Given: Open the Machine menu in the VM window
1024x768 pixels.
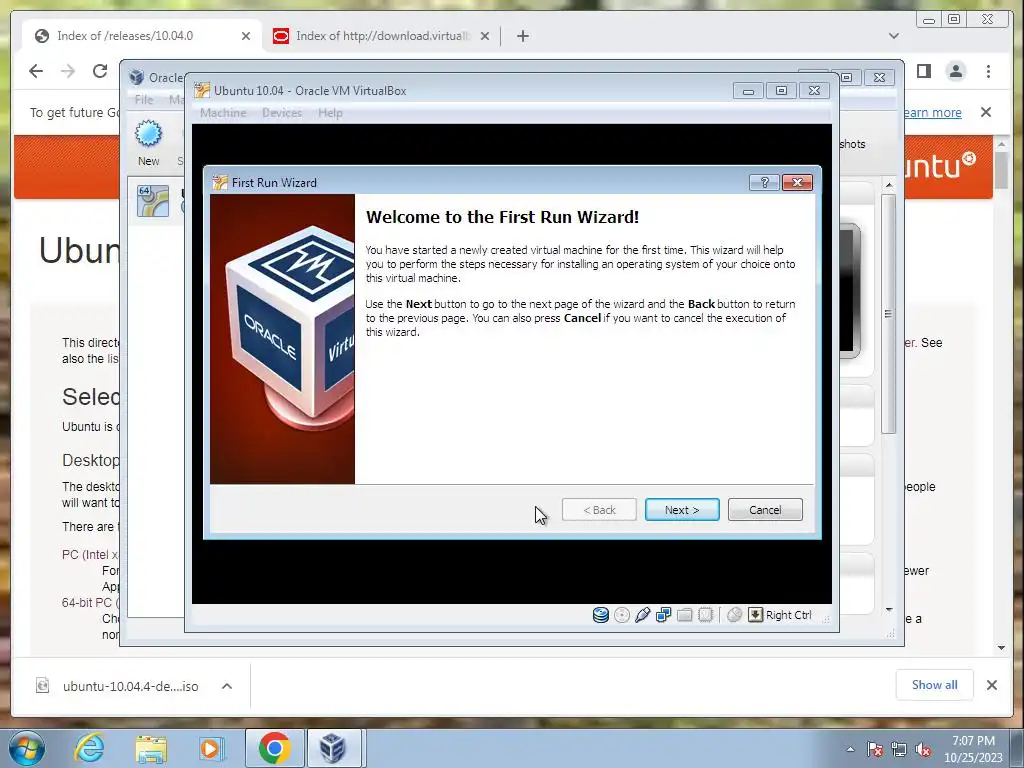Looking at the screenshot, I should pyautogui.click(x=223, y=113).
